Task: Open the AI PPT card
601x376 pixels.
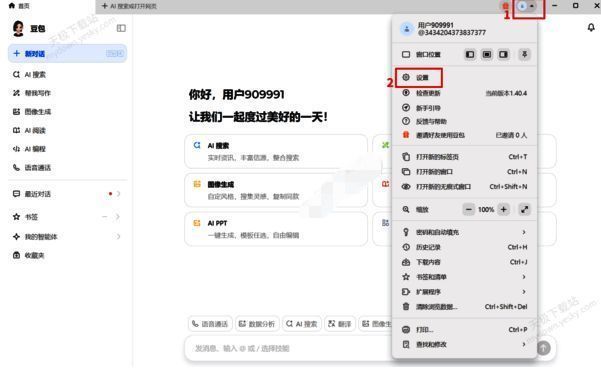Action: point(276,229)
